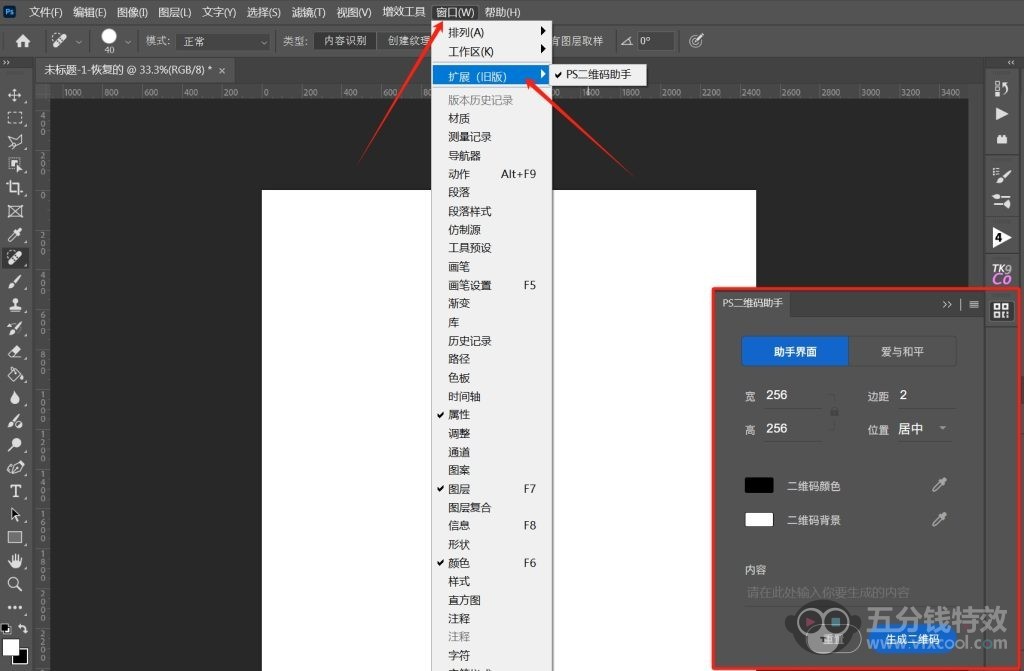Select the History Brush tool
Image resolution: width=1024 pixels, height=671 pixels.
coord(14,328)
